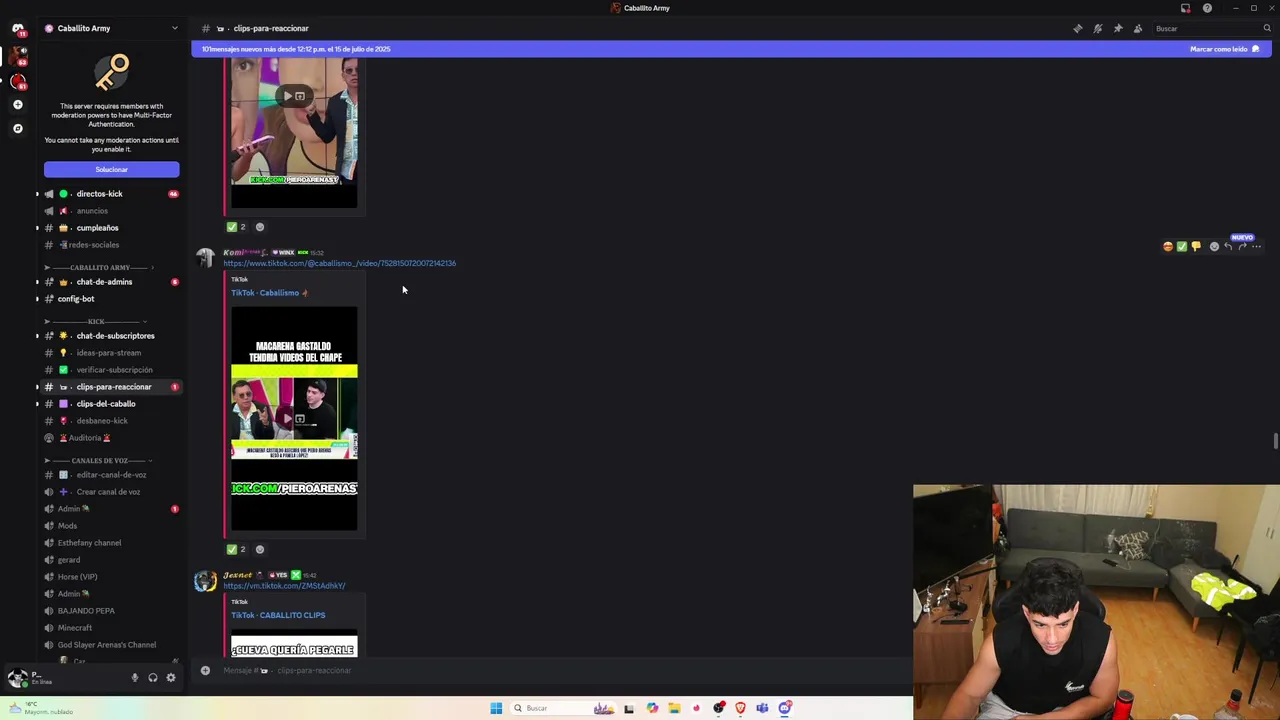Go to ideas-para-stream channel
1280x720 pixels.
coord(111,353)
